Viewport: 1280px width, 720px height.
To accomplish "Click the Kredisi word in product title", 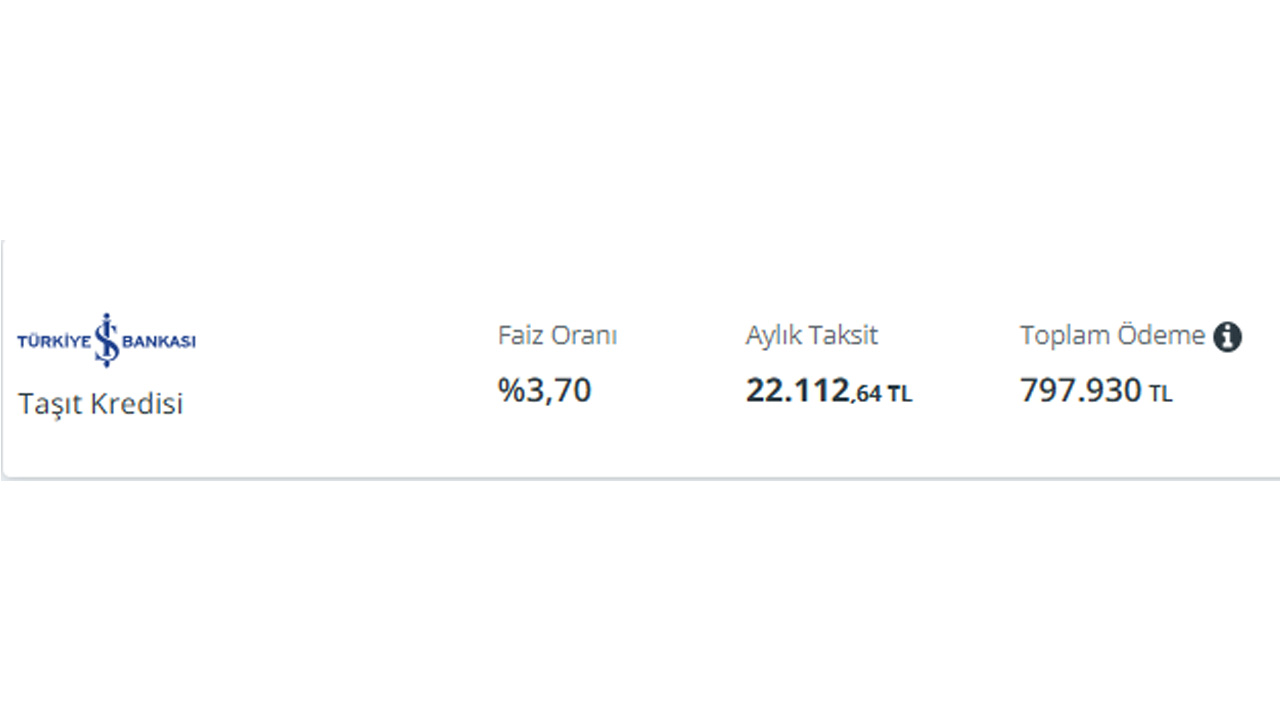I will coord(138,405).
